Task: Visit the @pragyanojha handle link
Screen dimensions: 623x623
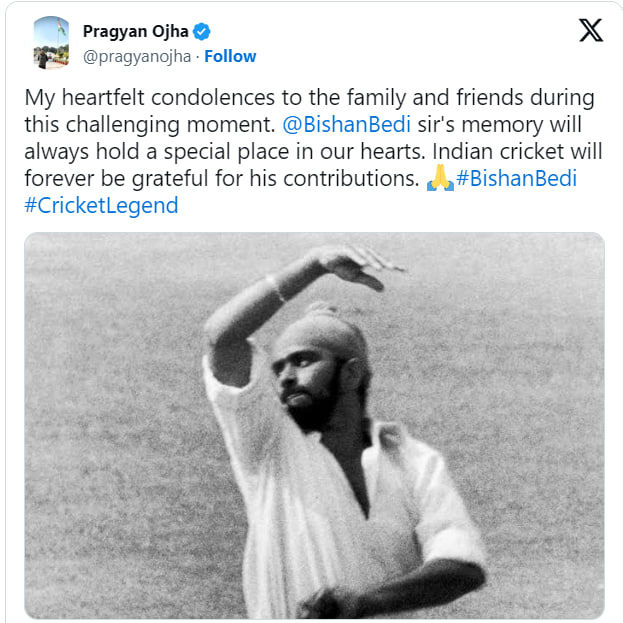Action: click(x=137, y=56)
